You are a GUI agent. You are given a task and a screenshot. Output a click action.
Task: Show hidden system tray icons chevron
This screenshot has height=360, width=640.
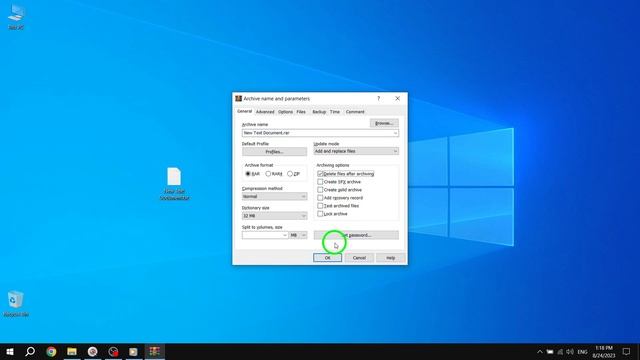coord(540,352)
